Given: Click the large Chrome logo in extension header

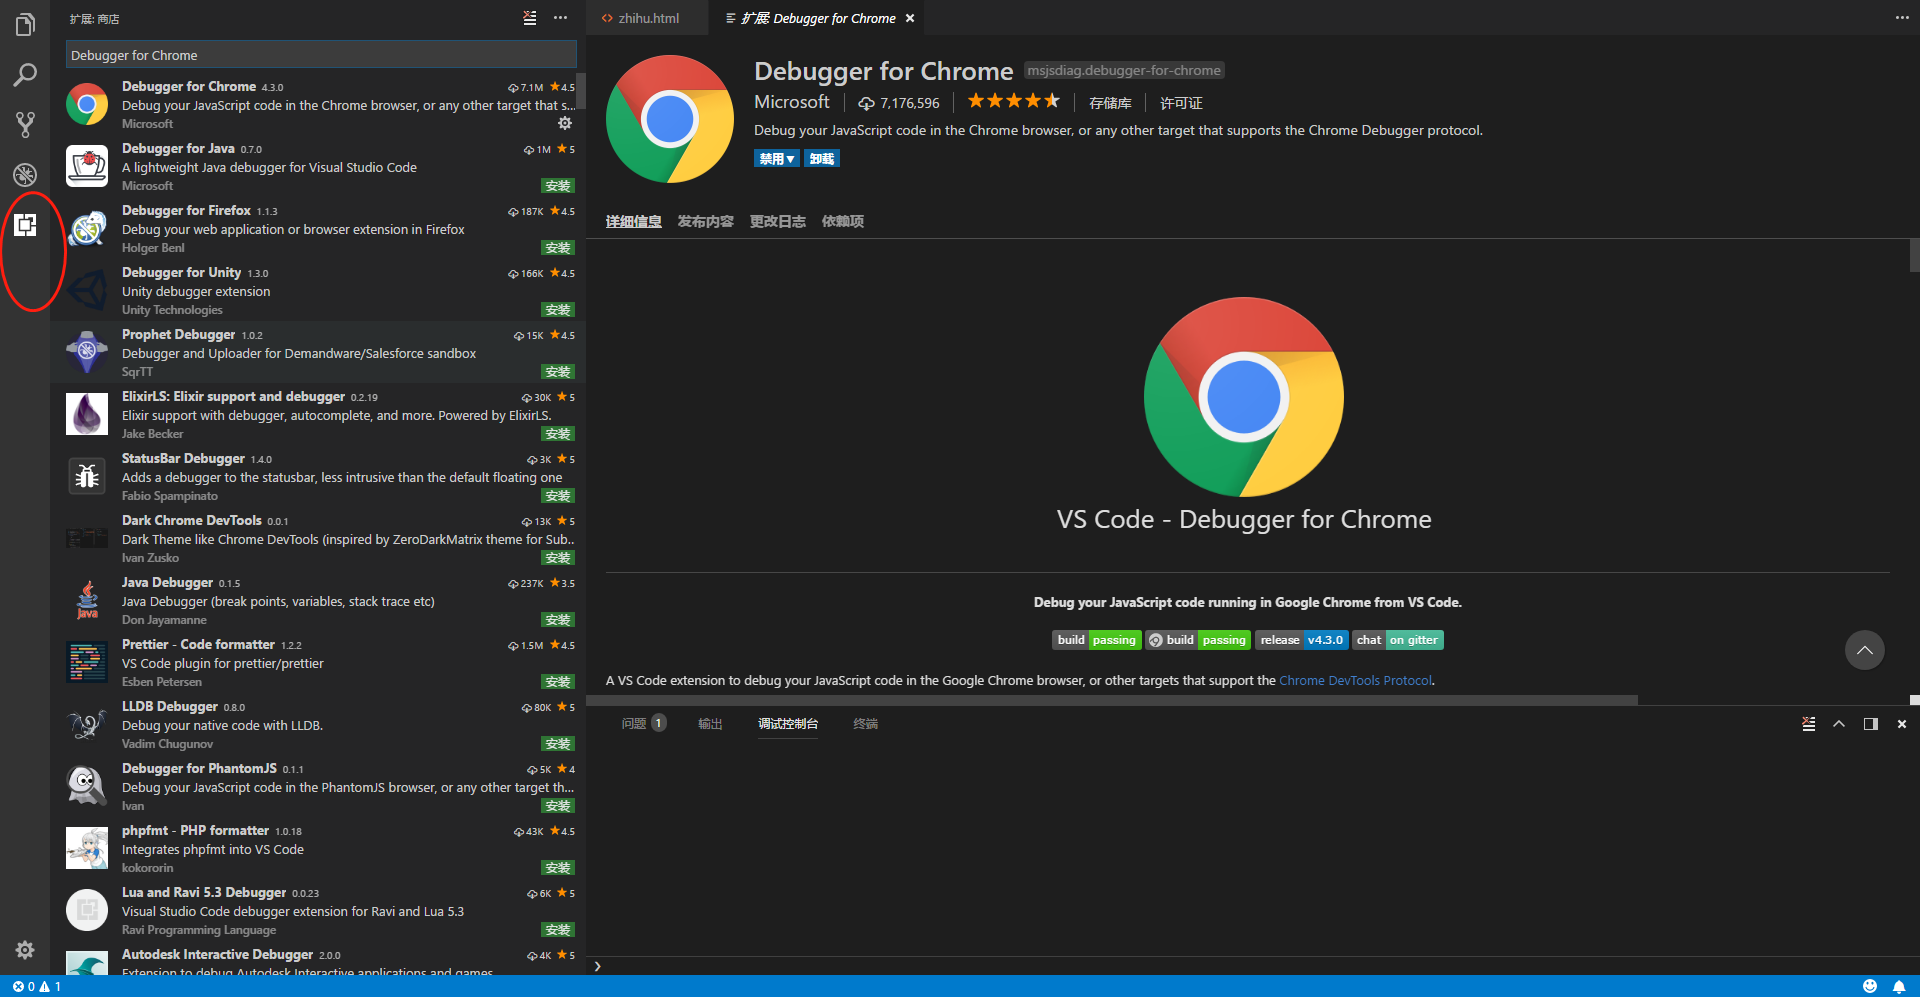Looking at the screenshot, I should pyautogui.click(x=670, y=119).
